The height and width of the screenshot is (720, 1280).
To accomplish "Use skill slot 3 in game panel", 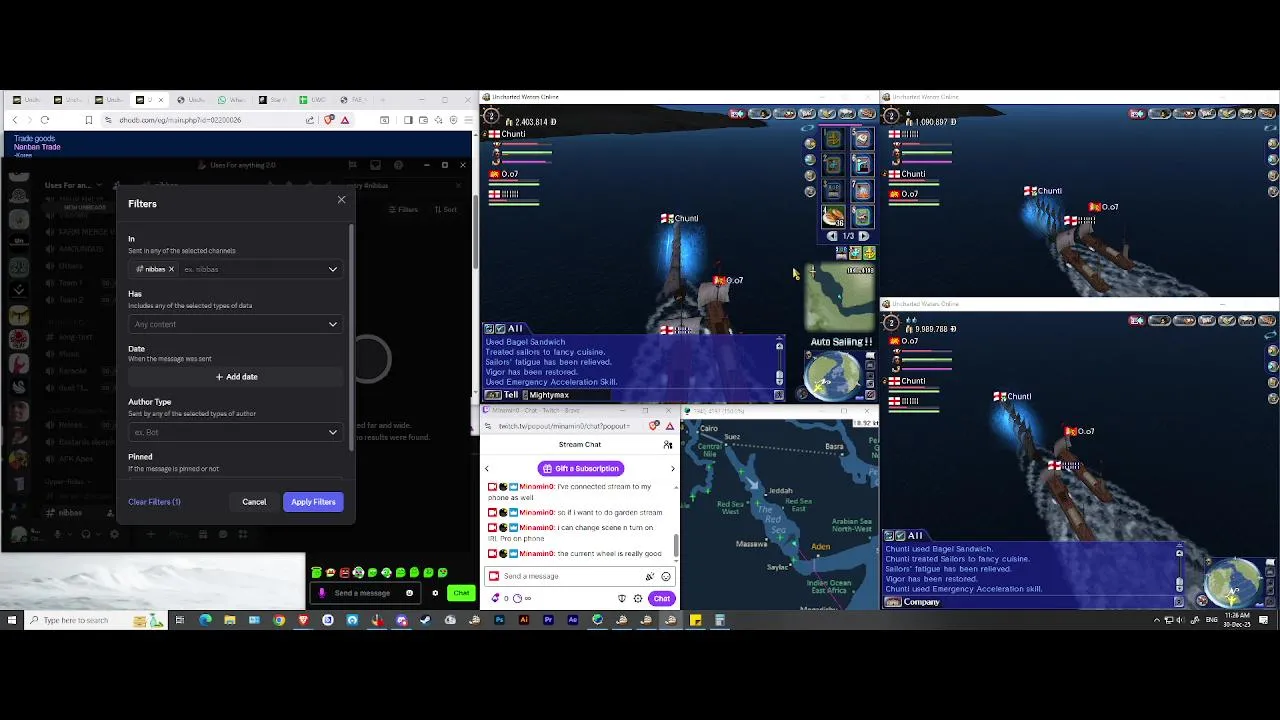I will [x=833, y=189].
